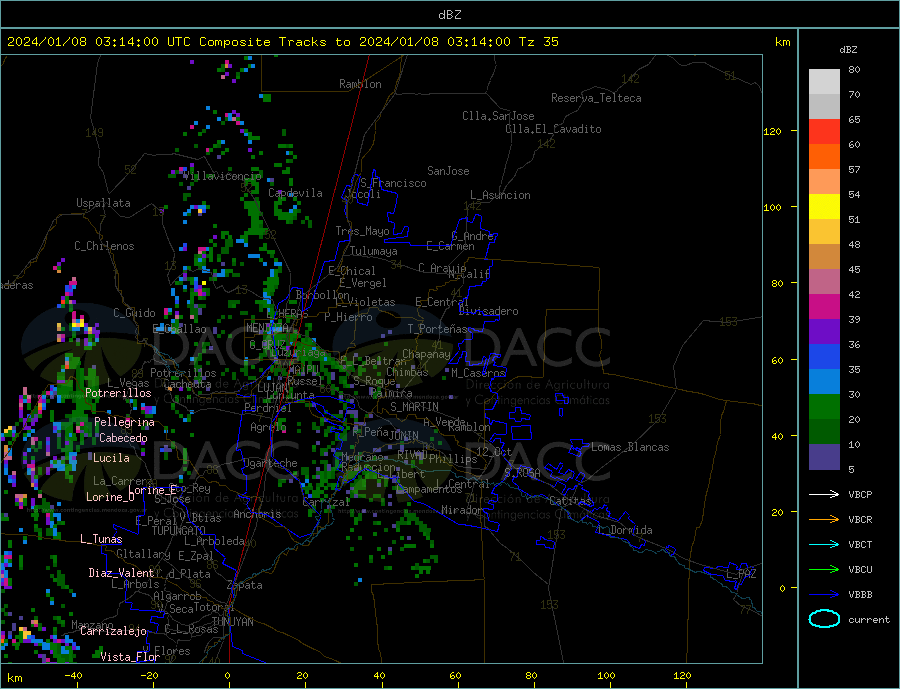The width and height of the screenshot is (900, 689).
Task: Click the 'S_ROSA' map label
Action: click(x=522, y=473)
